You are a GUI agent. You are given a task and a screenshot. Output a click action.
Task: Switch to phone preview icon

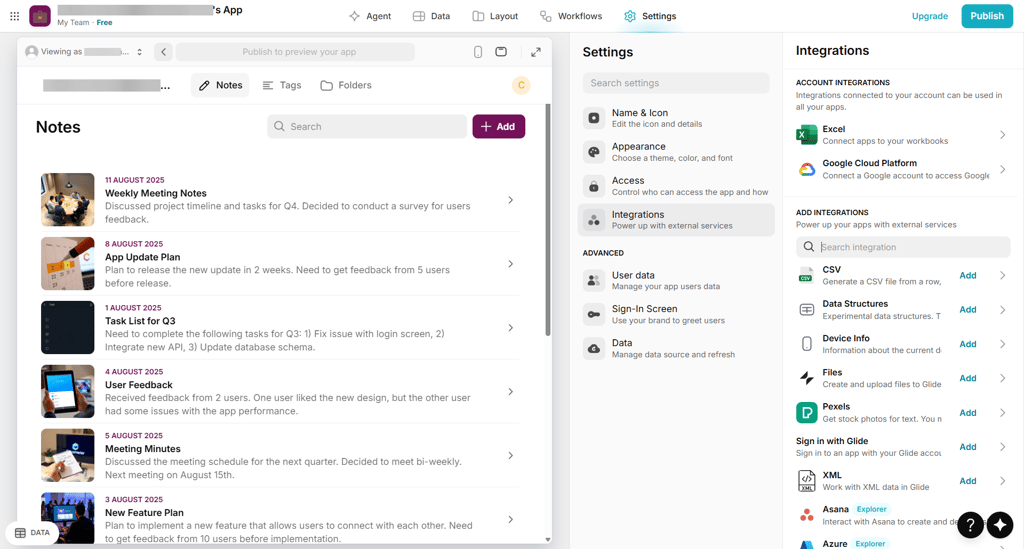click(478, 52)
